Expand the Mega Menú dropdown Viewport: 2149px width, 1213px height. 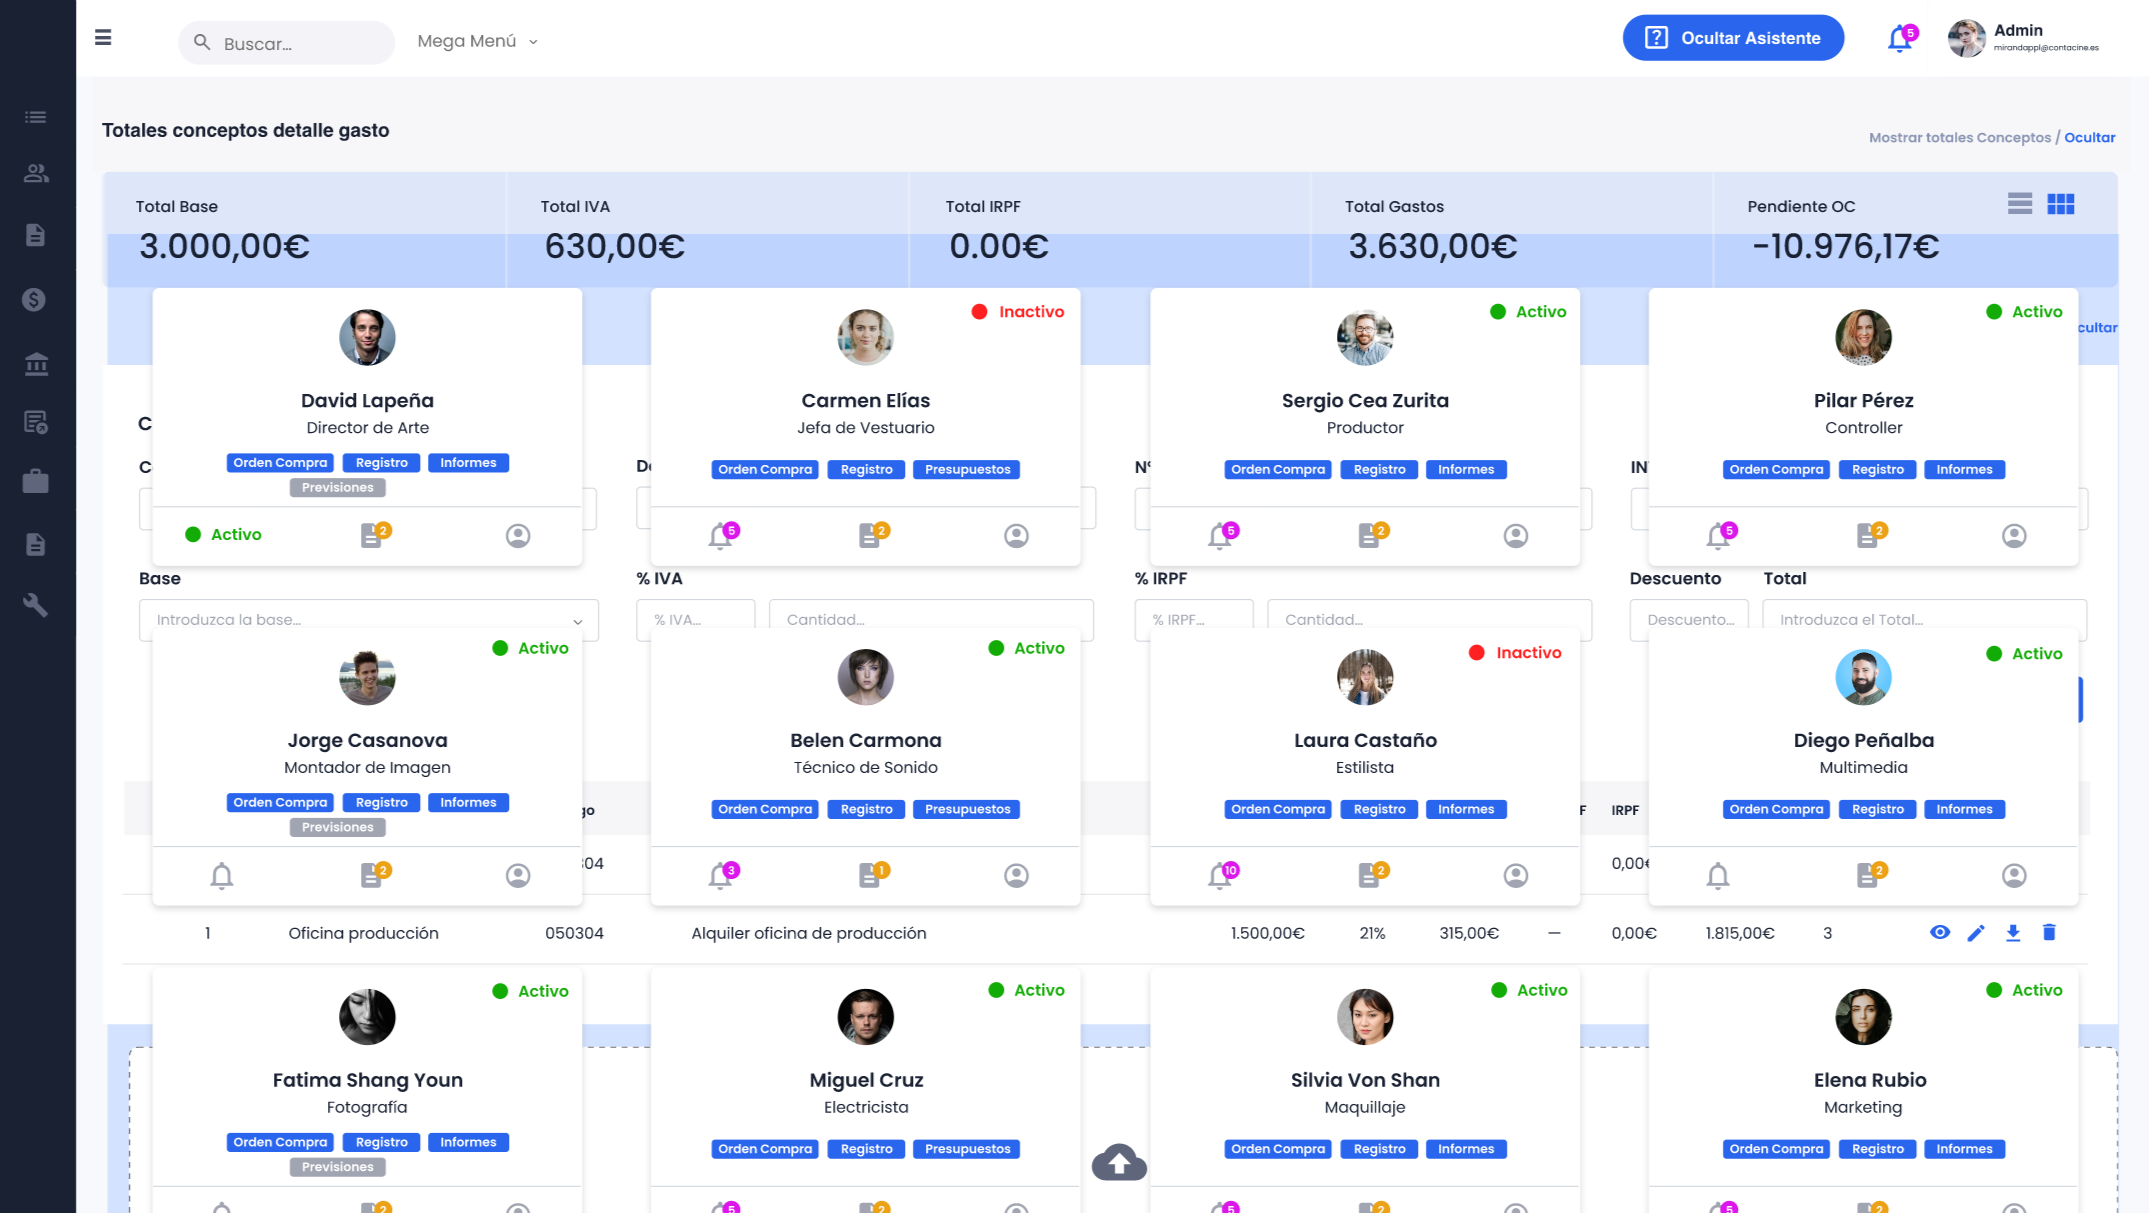(x=477, y=41)
